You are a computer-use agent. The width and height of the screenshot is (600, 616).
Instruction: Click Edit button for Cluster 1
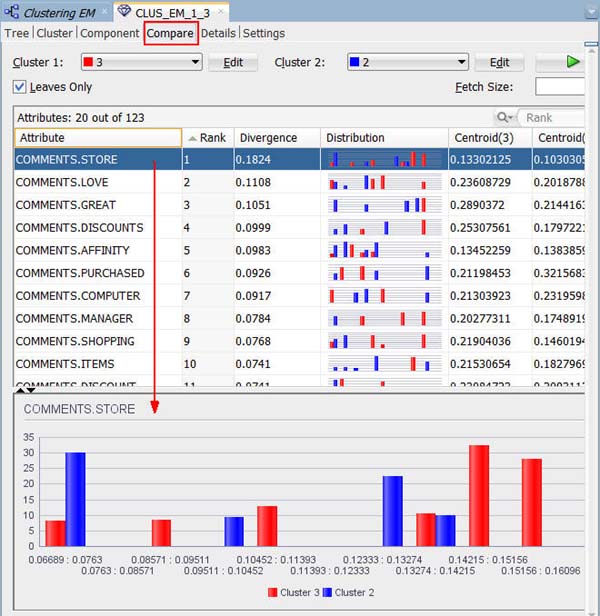click(x=233, y=62)
